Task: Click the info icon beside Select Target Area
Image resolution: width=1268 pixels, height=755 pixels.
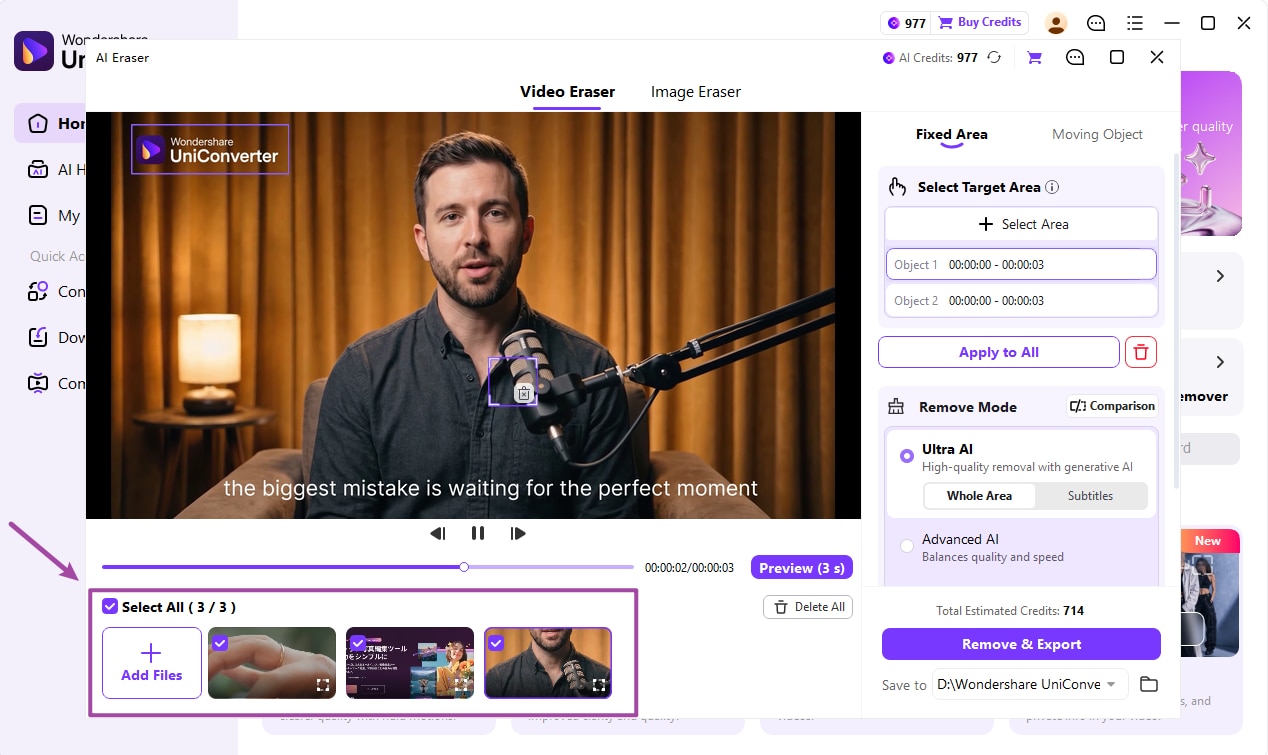Action: [x=1052, y=187]
